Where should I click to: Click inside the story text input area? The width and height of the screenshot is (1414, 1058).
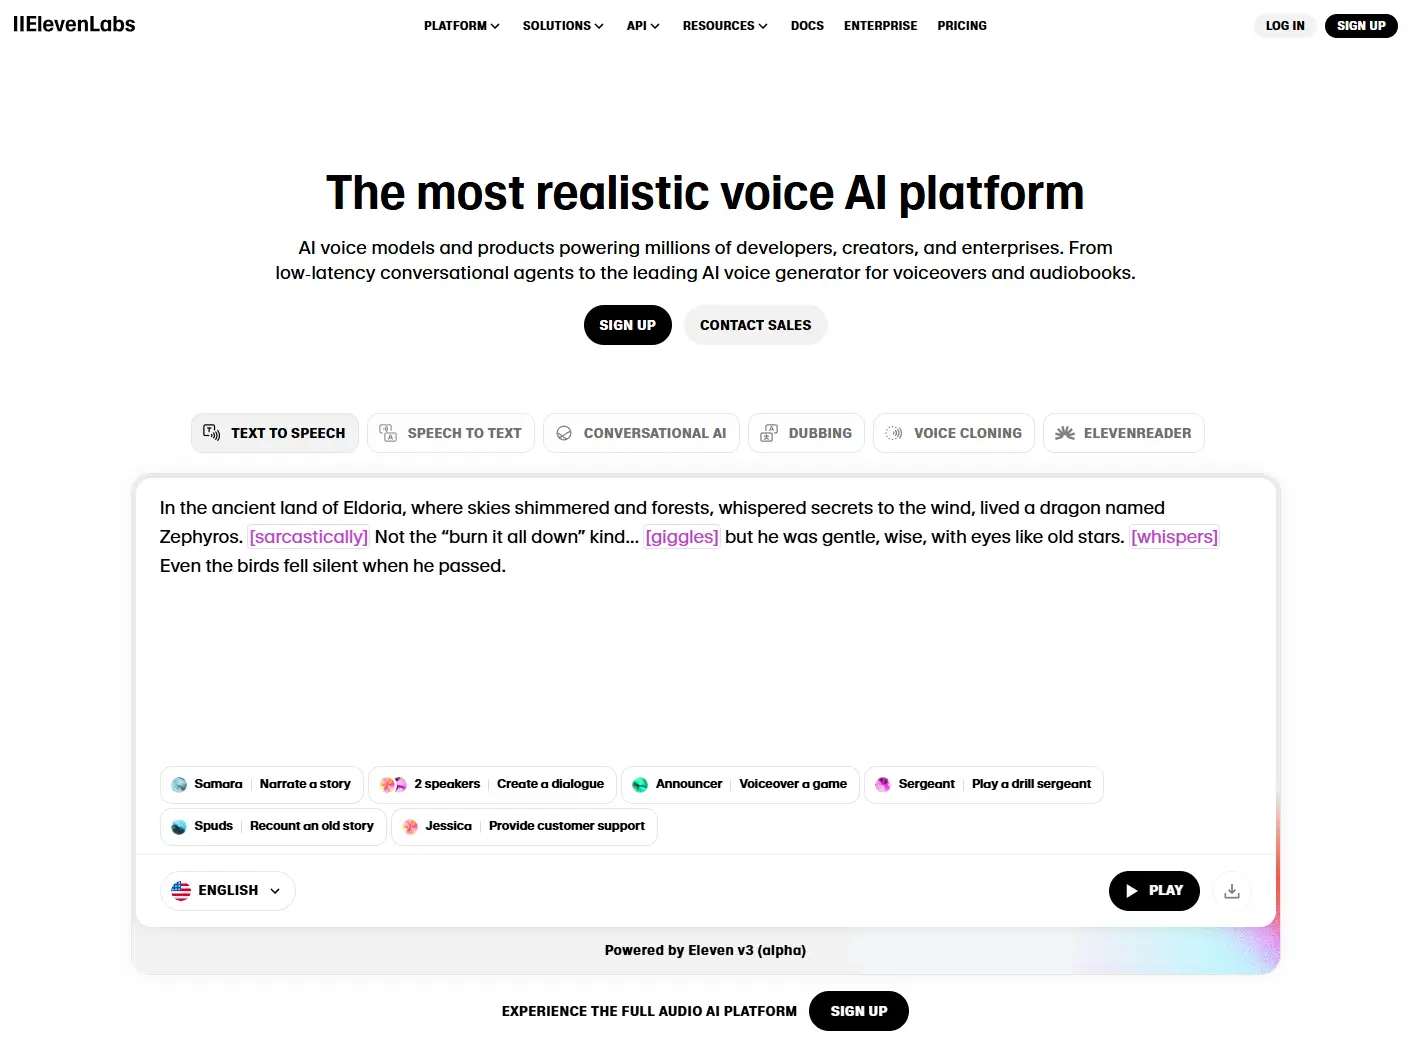pos(705,660)
